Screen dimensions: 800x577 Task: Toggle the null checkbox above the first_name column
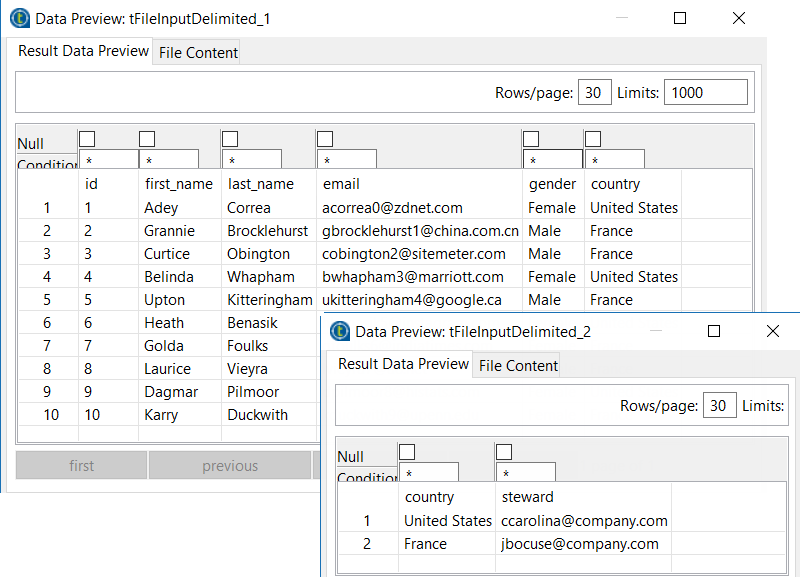coord(147,139)
